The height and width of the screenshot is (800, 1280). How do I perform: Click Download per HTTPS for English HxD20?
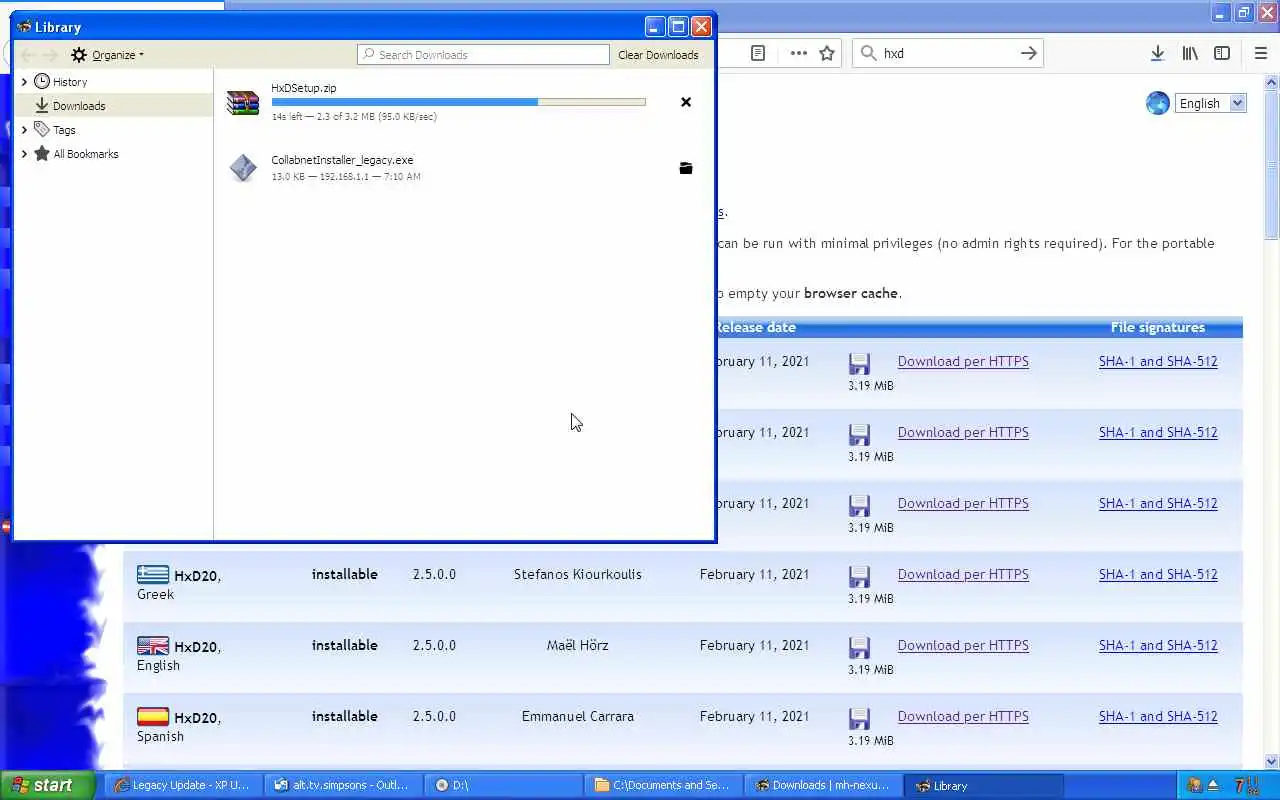963,646
